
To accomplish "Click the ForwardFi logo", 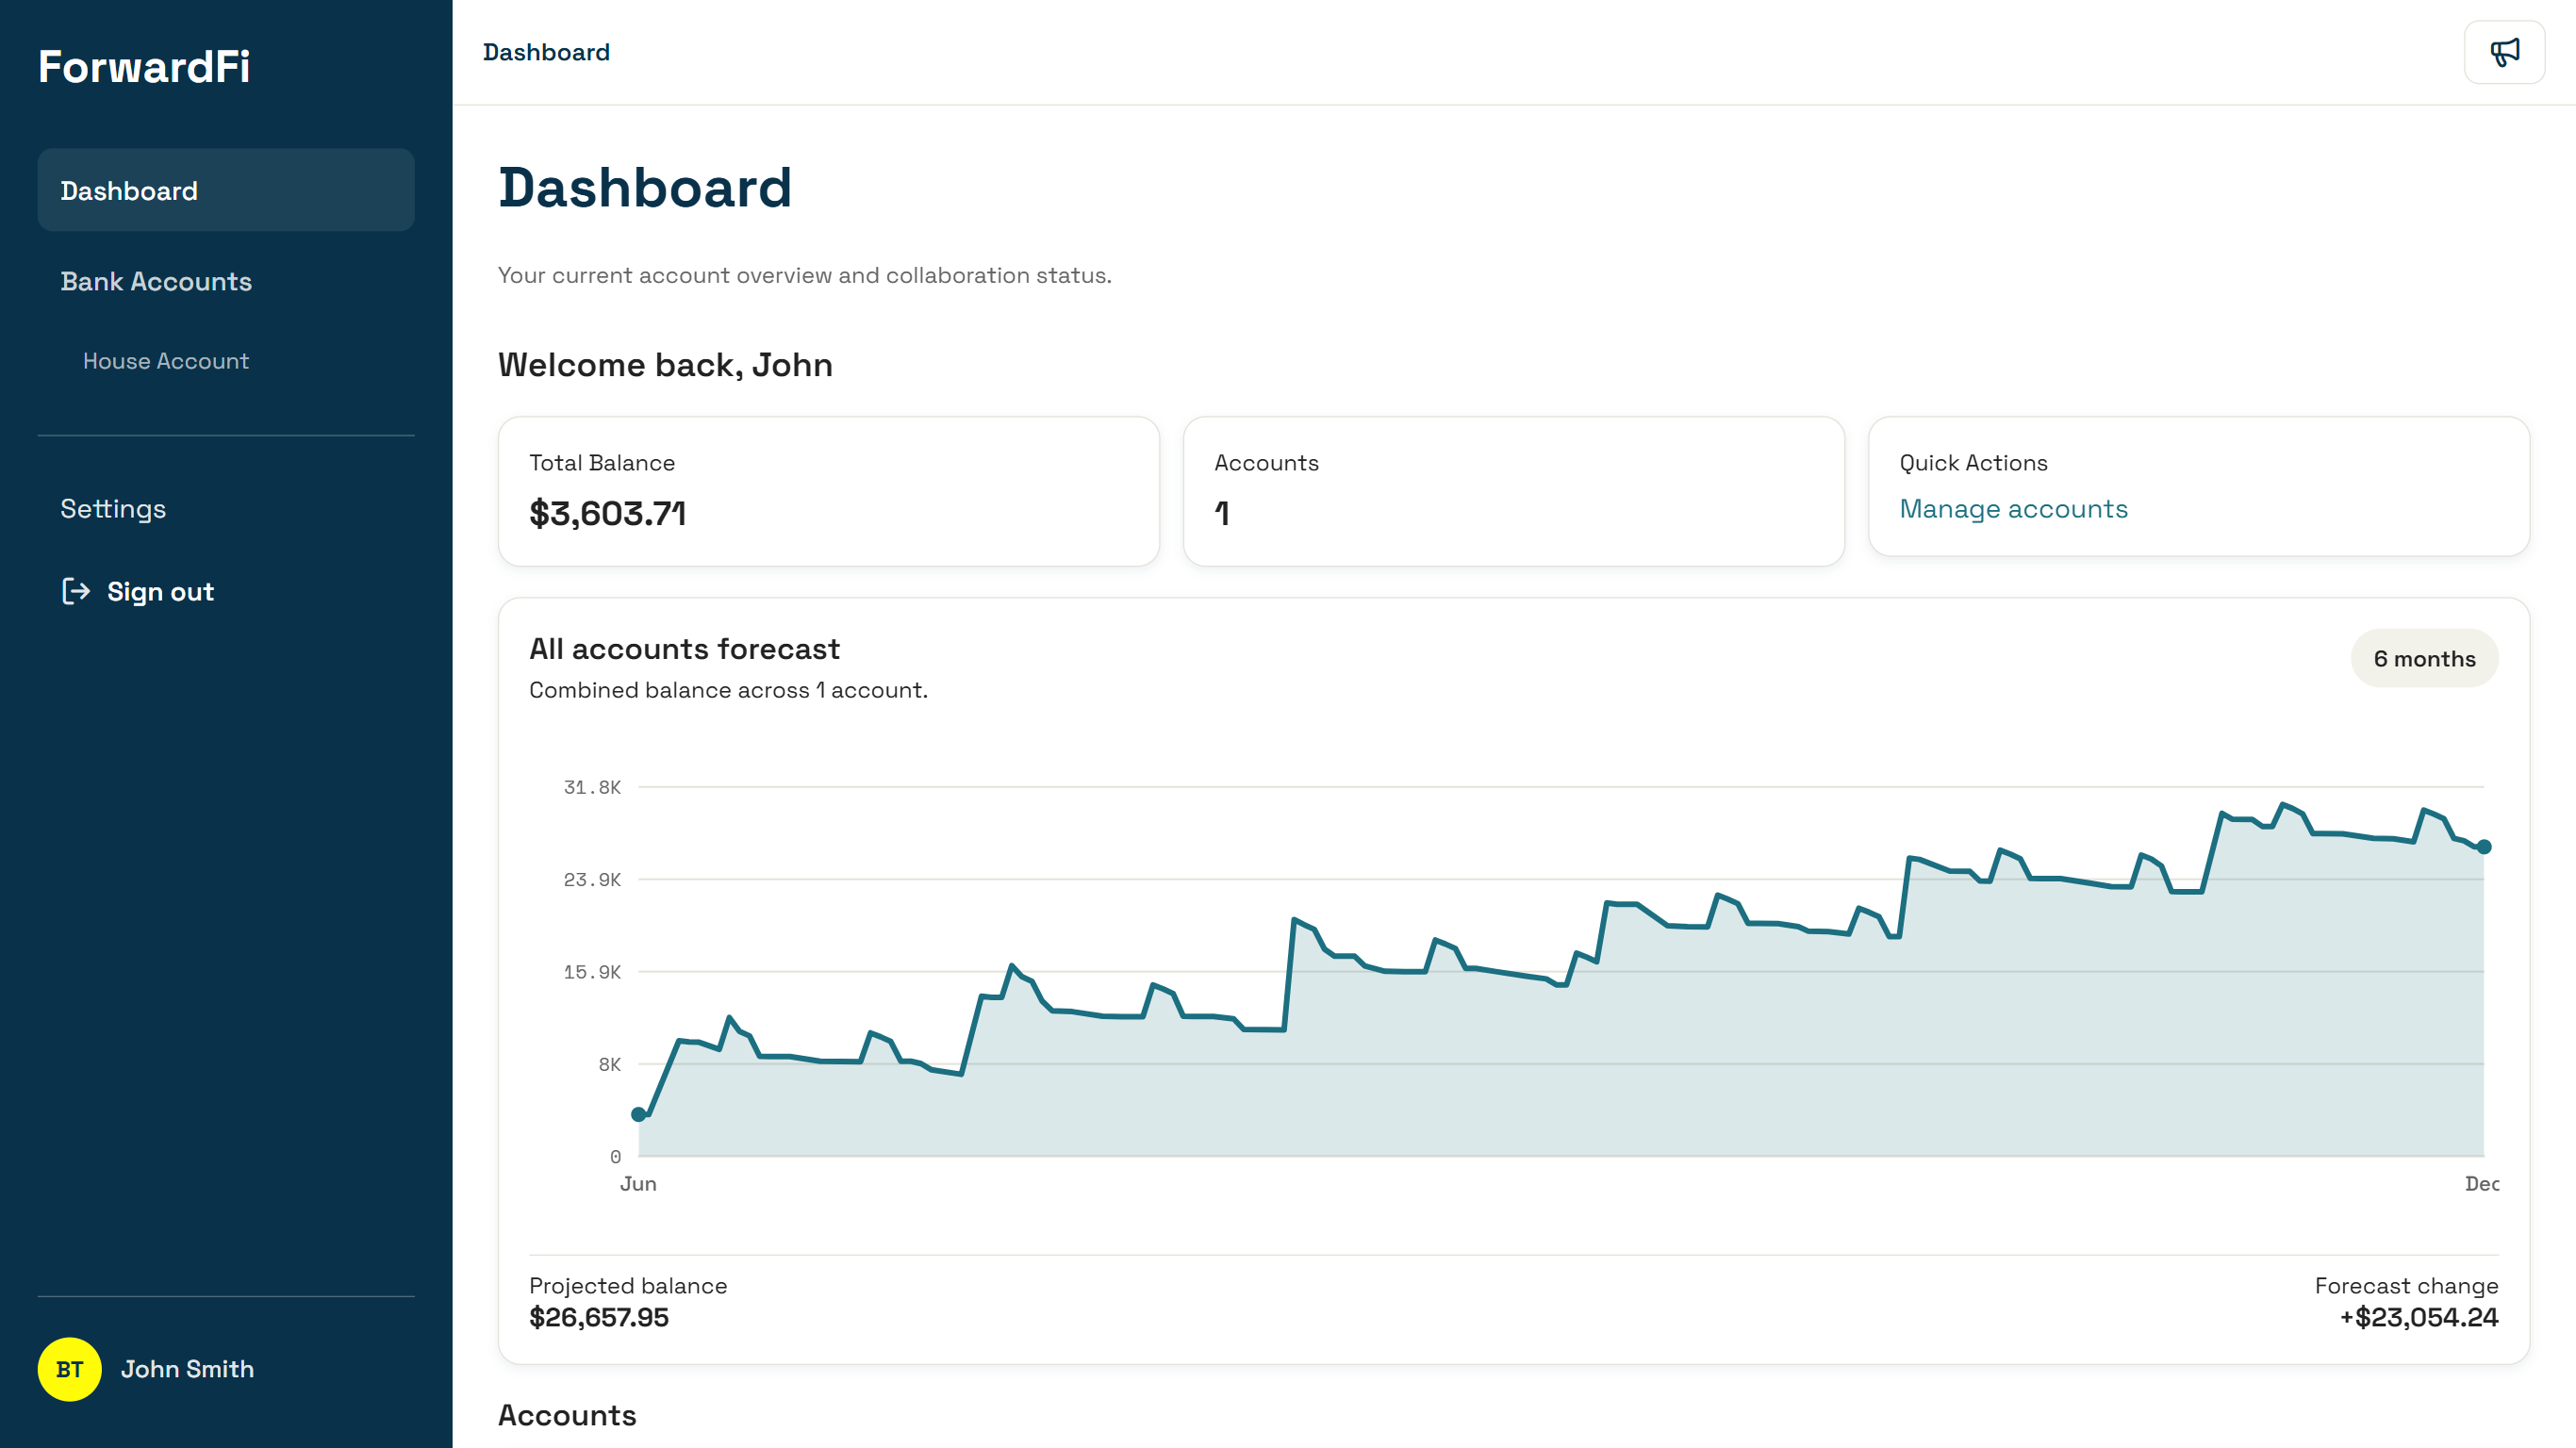I will pos(144,67).
